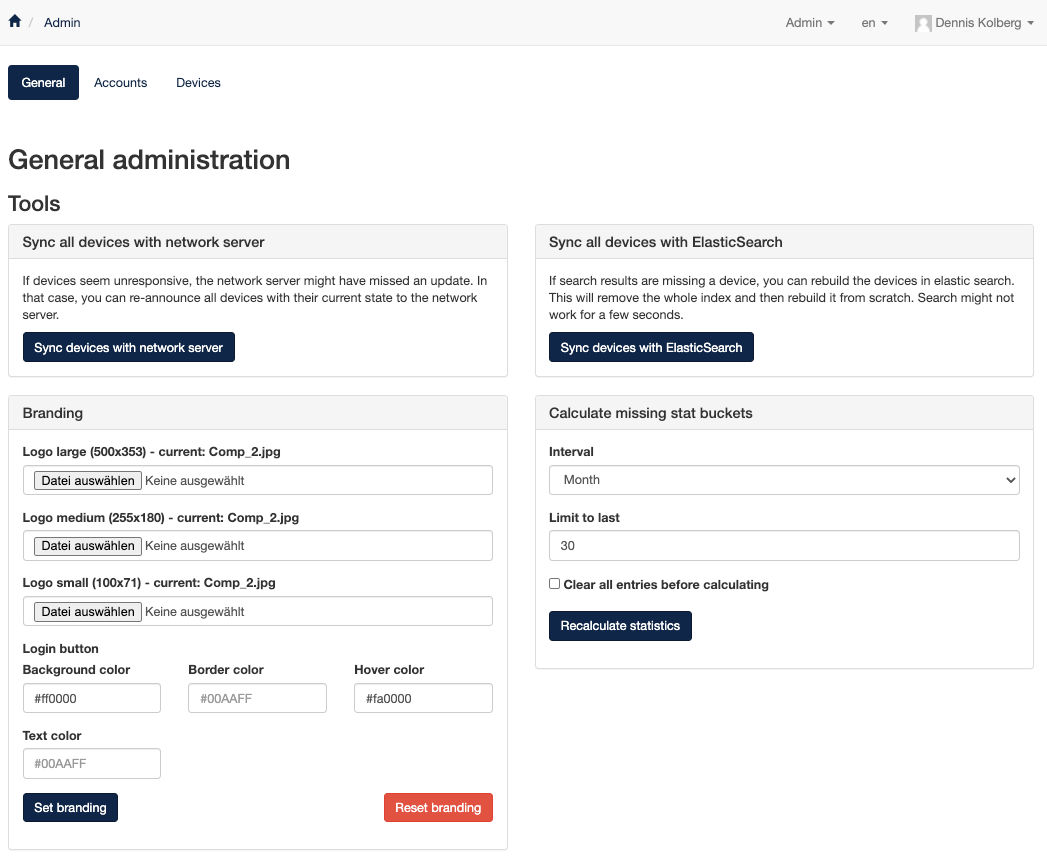1047x868 pixels.
Task: Switch to the Devices tab
Action: click(x=198, y=83)
